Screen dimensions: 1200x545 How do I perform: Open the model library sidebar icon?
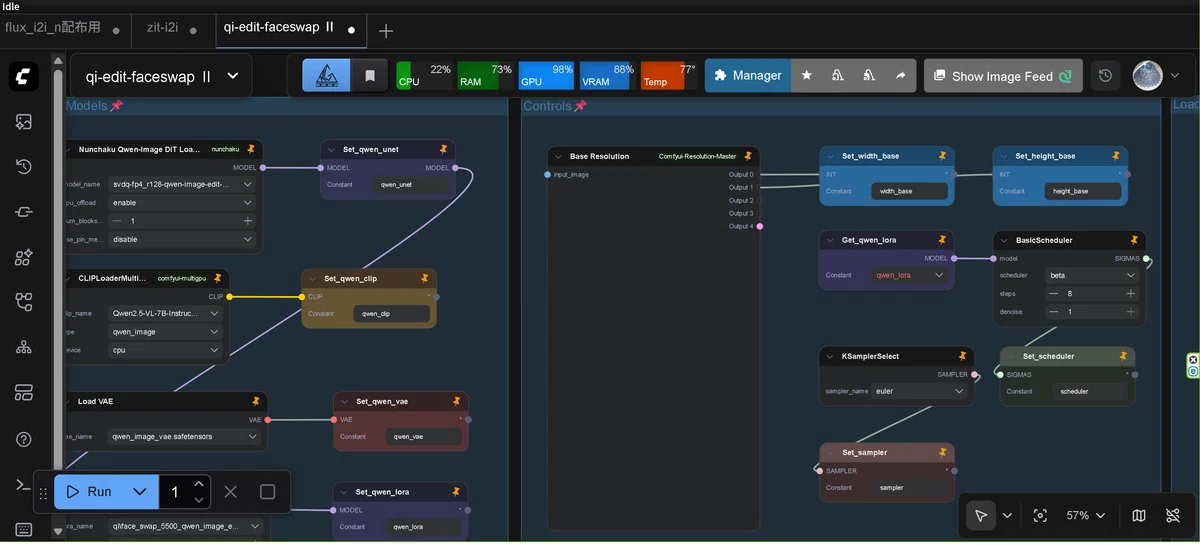coord(24,257)
